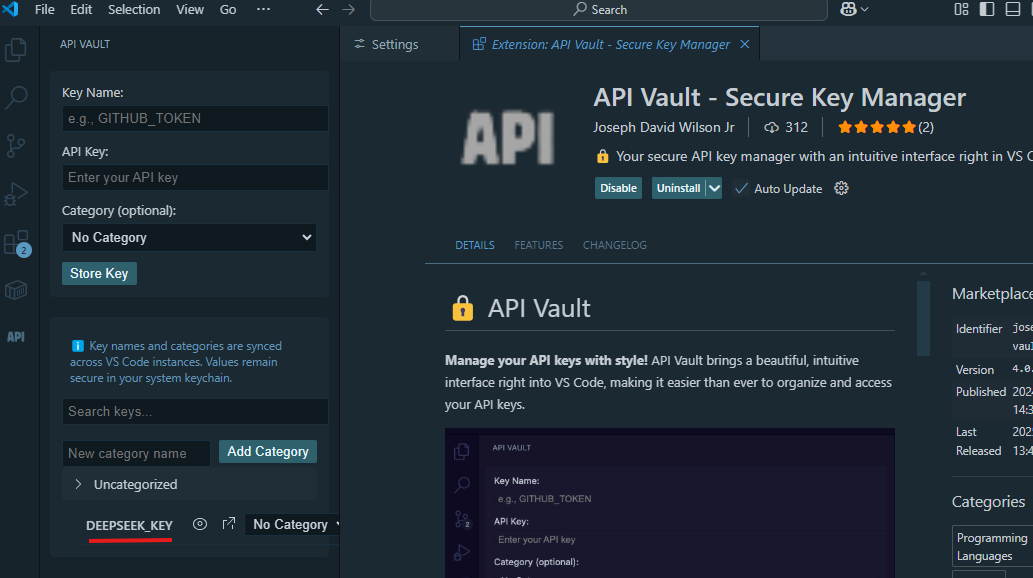This screenshot has height=578, width=1033.
Task: Toggle the bottom panel layout icon
Action: point(1013,9)
